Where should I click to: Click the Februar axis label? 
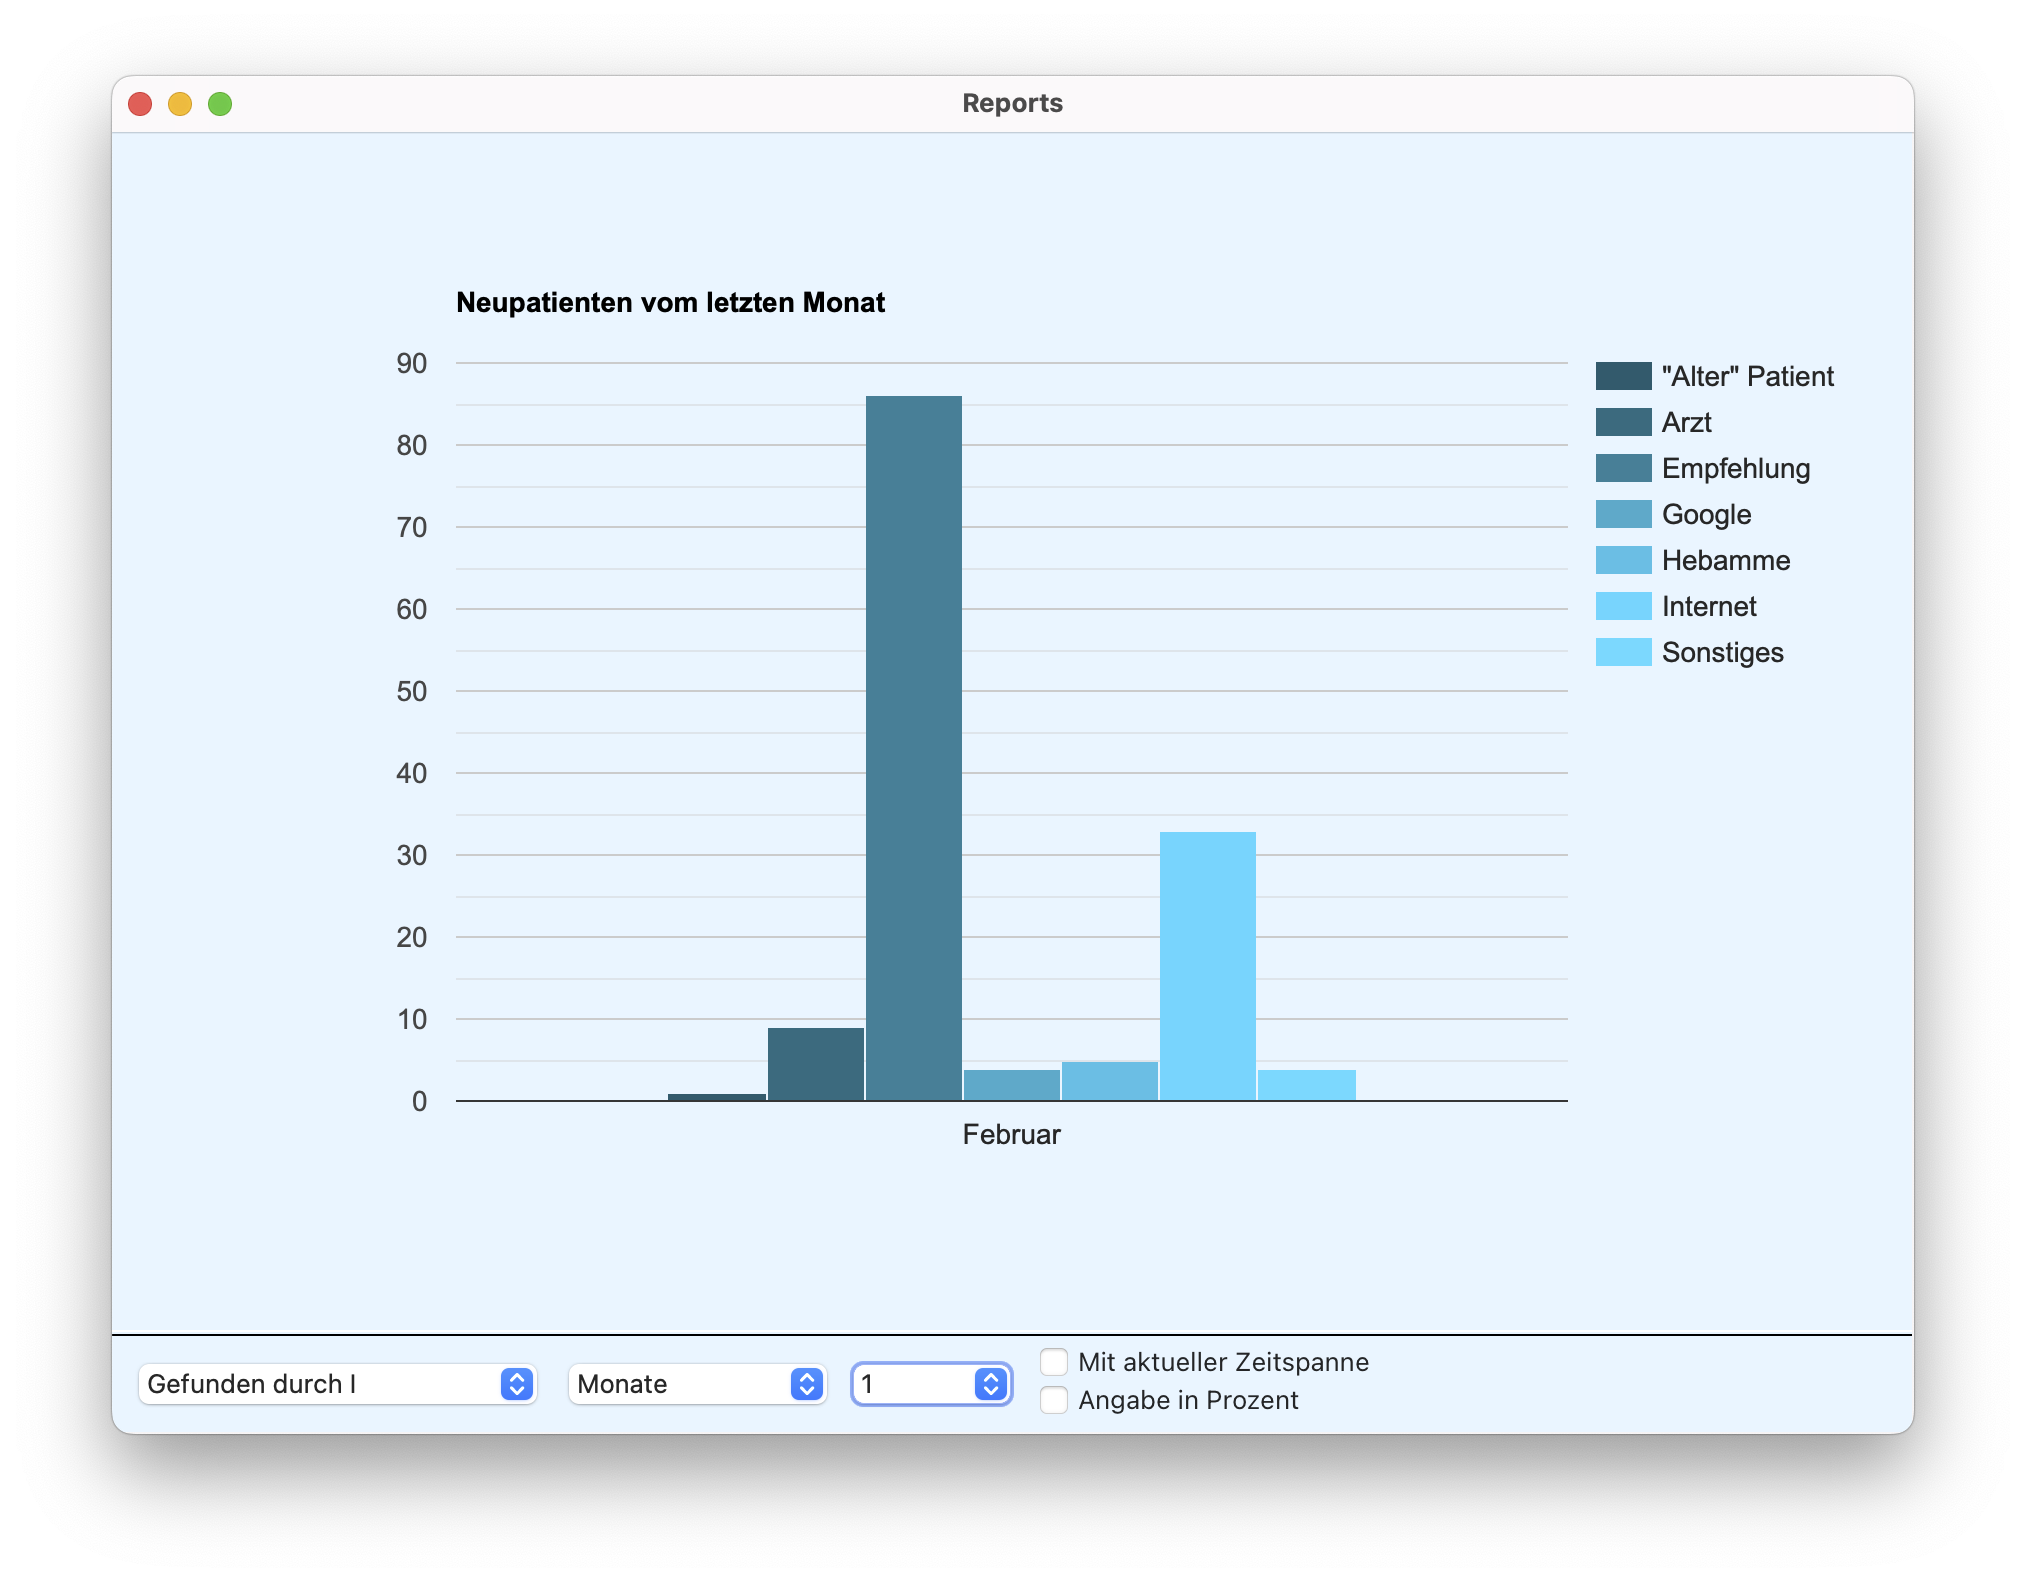click(1011, 1134)
